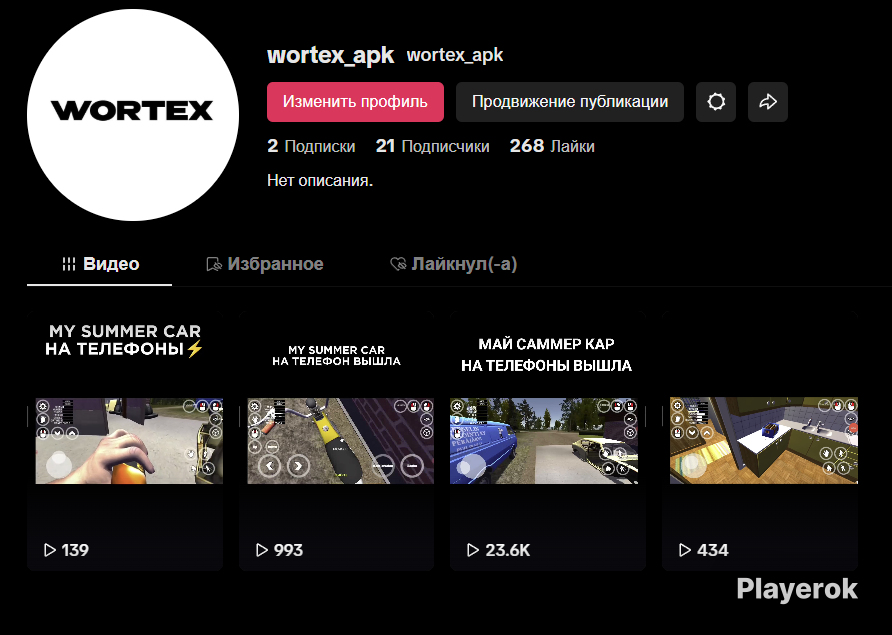Click the 139 view count
This screenshot has height=635, width=892.
[75, 550]
